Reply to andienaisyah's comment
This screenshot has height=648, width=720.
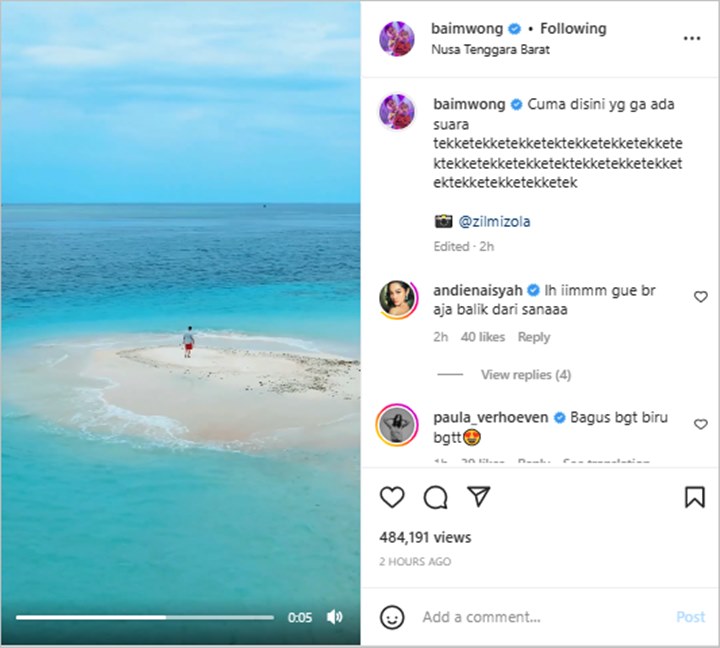pos(533,337)
